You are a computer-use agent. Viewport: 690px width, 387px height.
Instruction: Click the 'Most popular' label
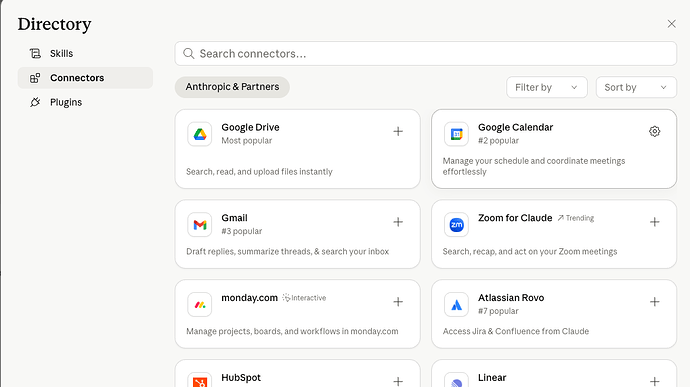pos(246,140)
